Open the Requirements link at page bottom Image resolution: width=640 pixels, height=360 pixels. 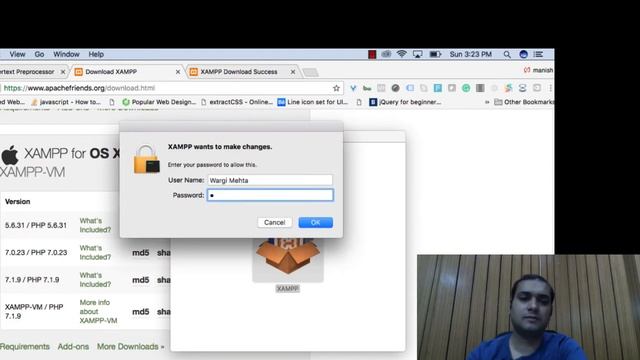click(x=24, y=347)
